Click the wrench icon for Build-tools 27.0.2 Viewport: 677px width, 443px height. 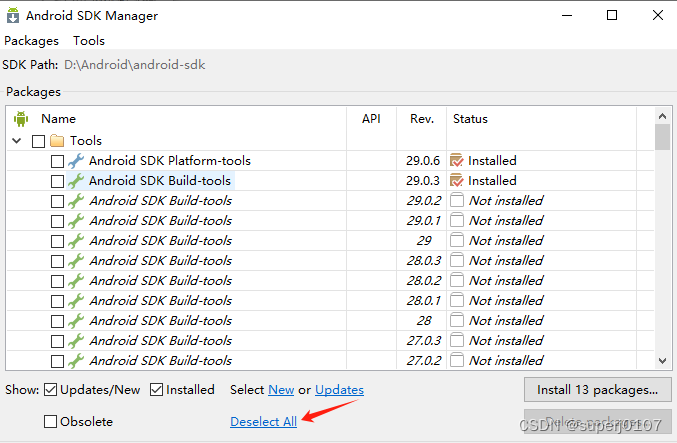pos(76,361)
